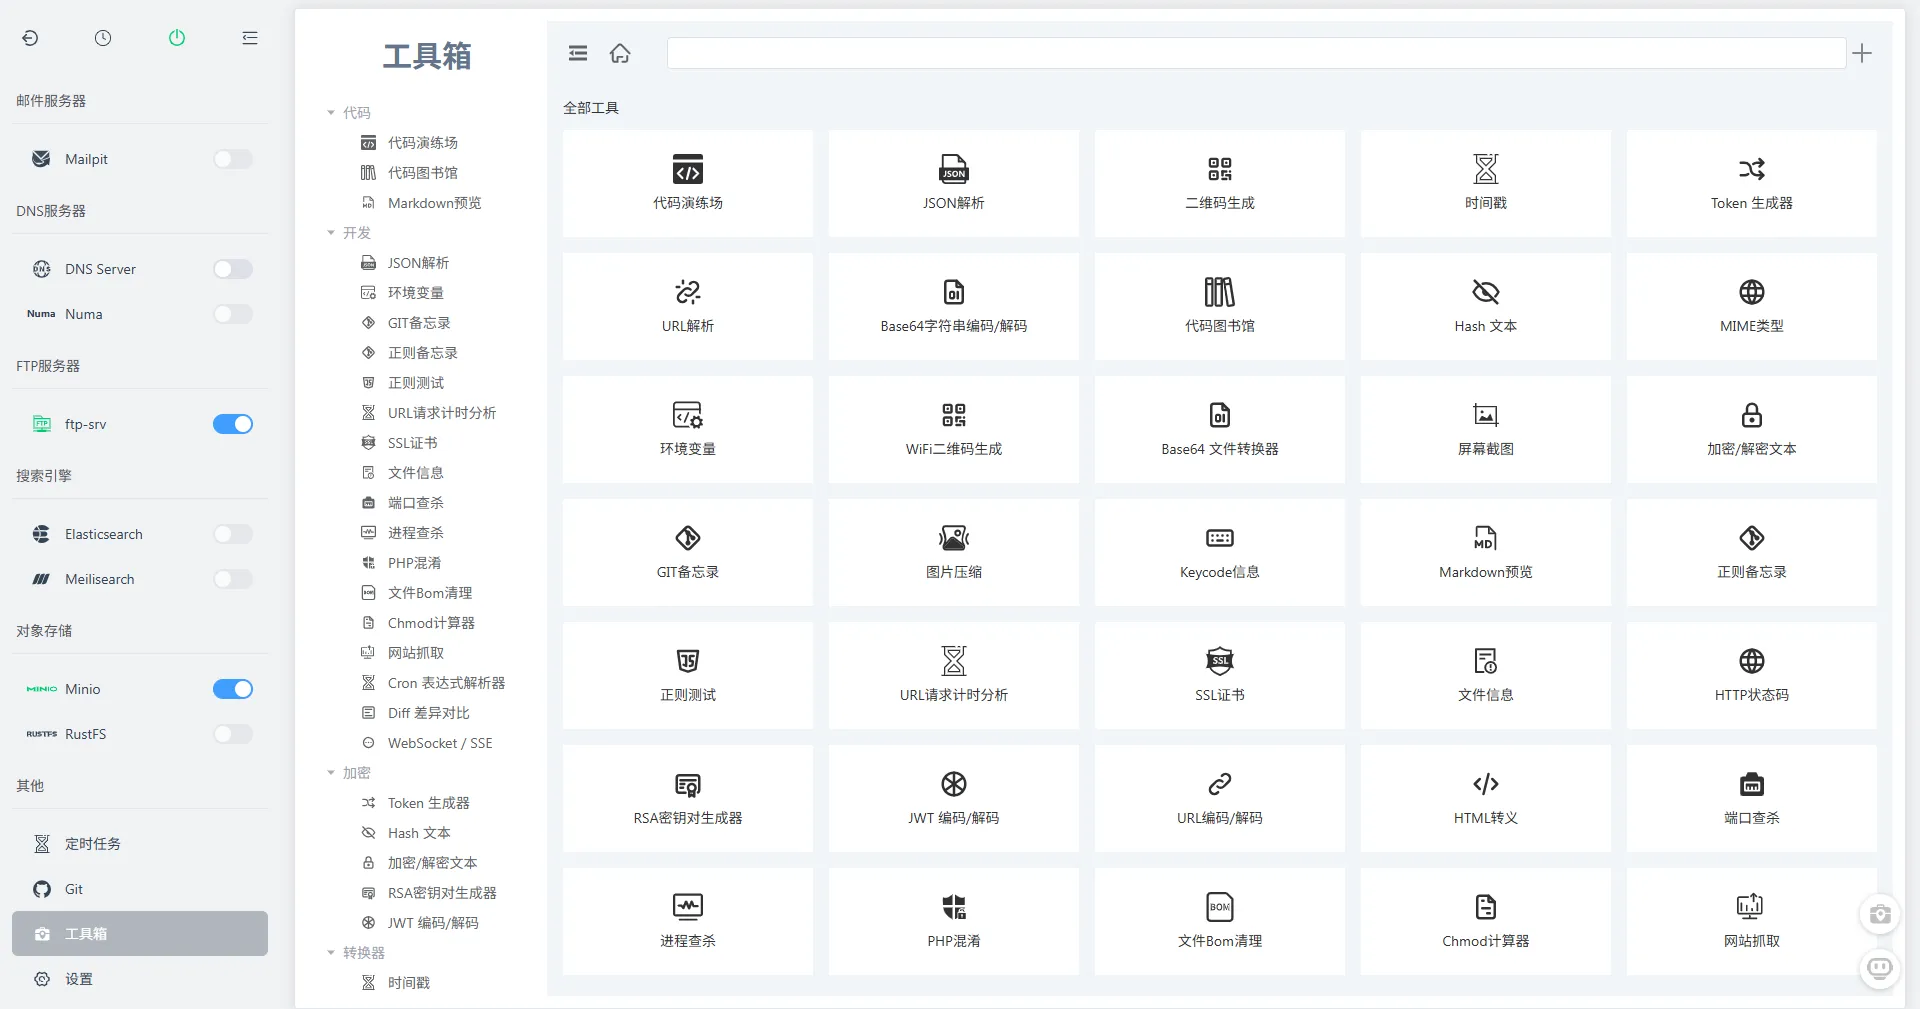Click the 工具箱 panel heading

click(x=427, y=56)
